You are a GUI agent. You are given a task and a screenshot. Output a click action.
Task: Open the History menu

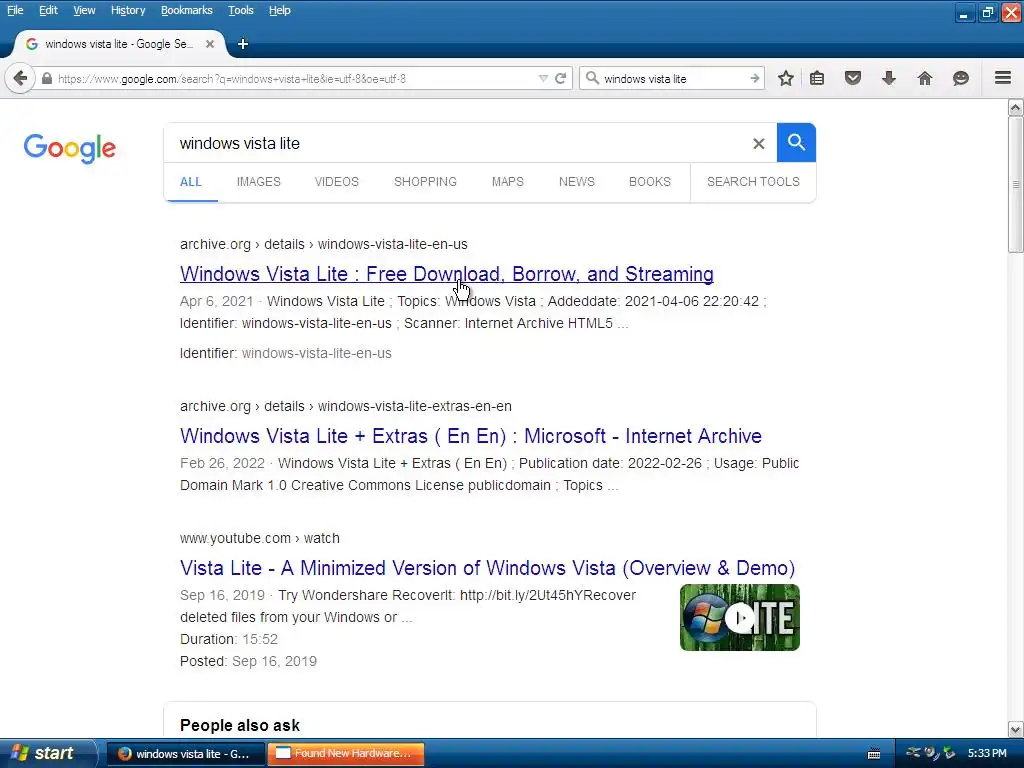[128, 10]
